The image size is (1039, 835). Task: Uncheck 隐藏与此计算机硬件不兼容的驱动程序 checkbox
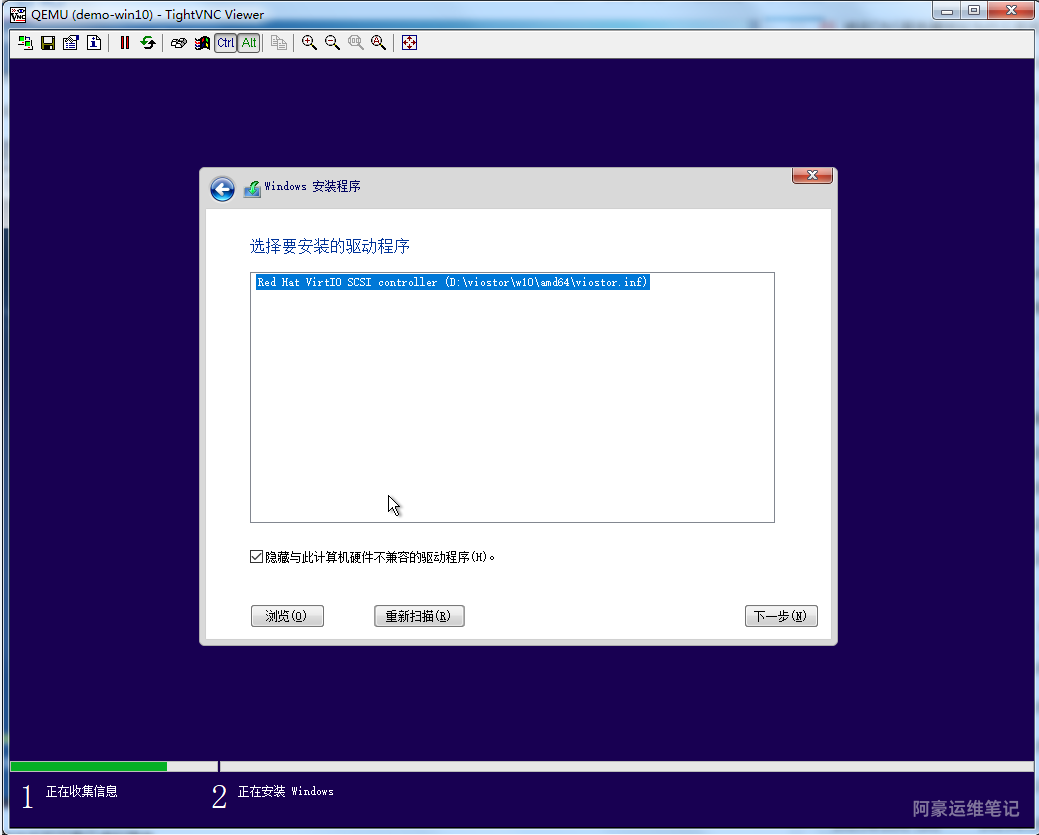[256, 557]
